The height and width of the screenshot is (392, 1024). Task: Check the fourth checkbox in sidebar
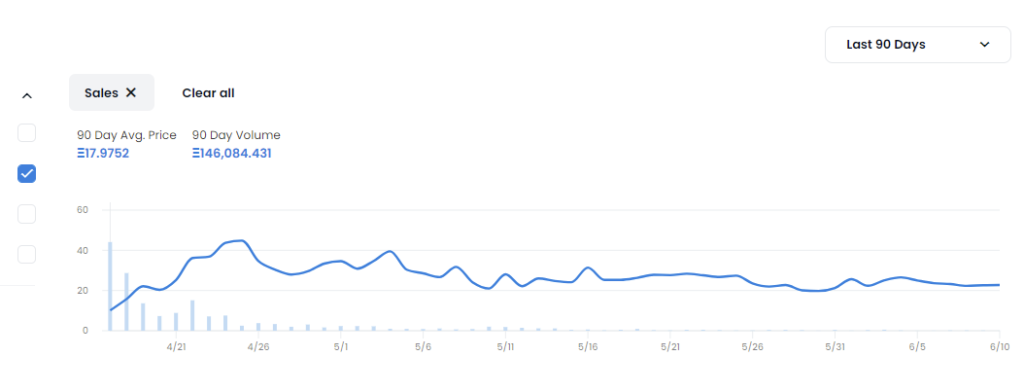27,254
